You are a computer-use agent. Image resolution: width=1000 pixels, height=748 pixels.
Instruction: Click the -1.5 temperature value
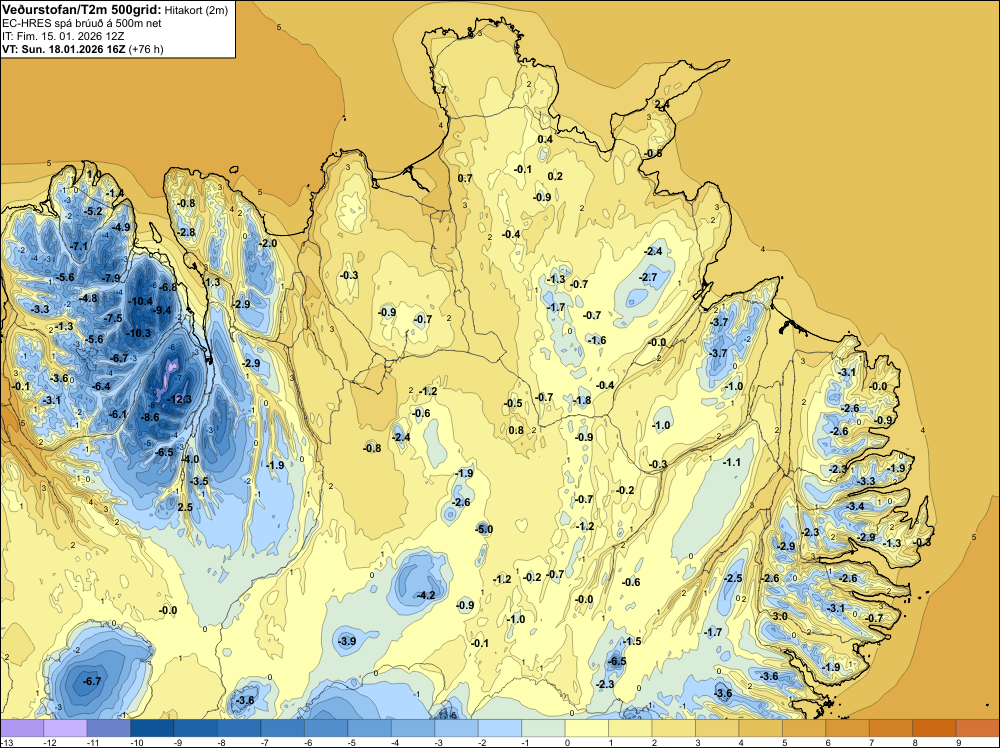point(631,641)
